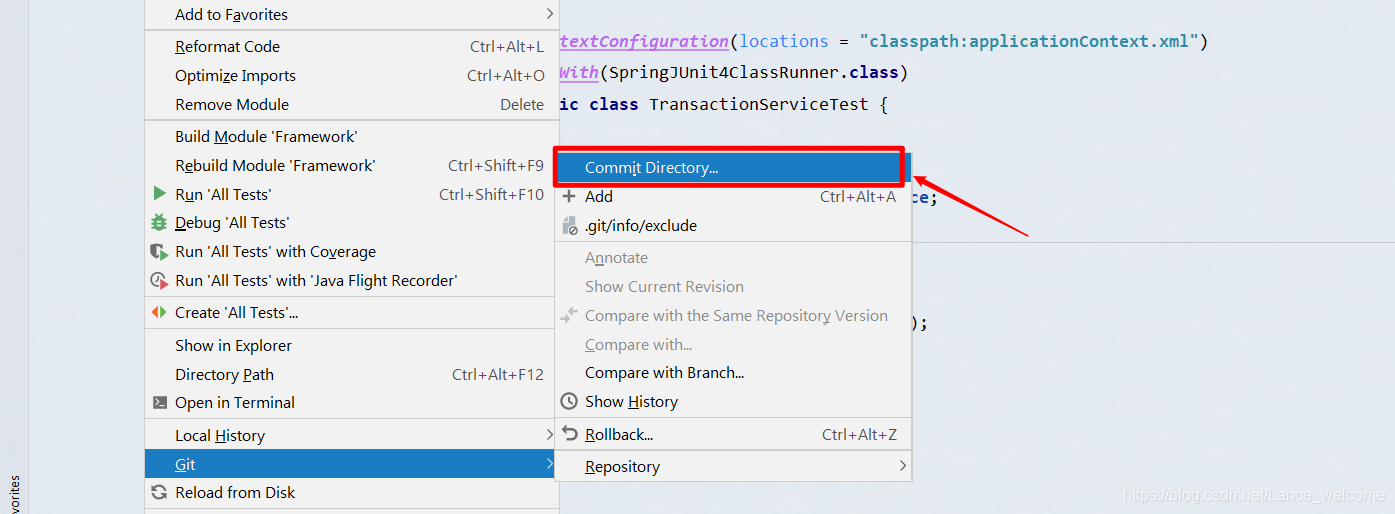This screenshot has height=514, width=1395.
Task: Click the 'locations' attribute in editor
Action: click(784, 42)
